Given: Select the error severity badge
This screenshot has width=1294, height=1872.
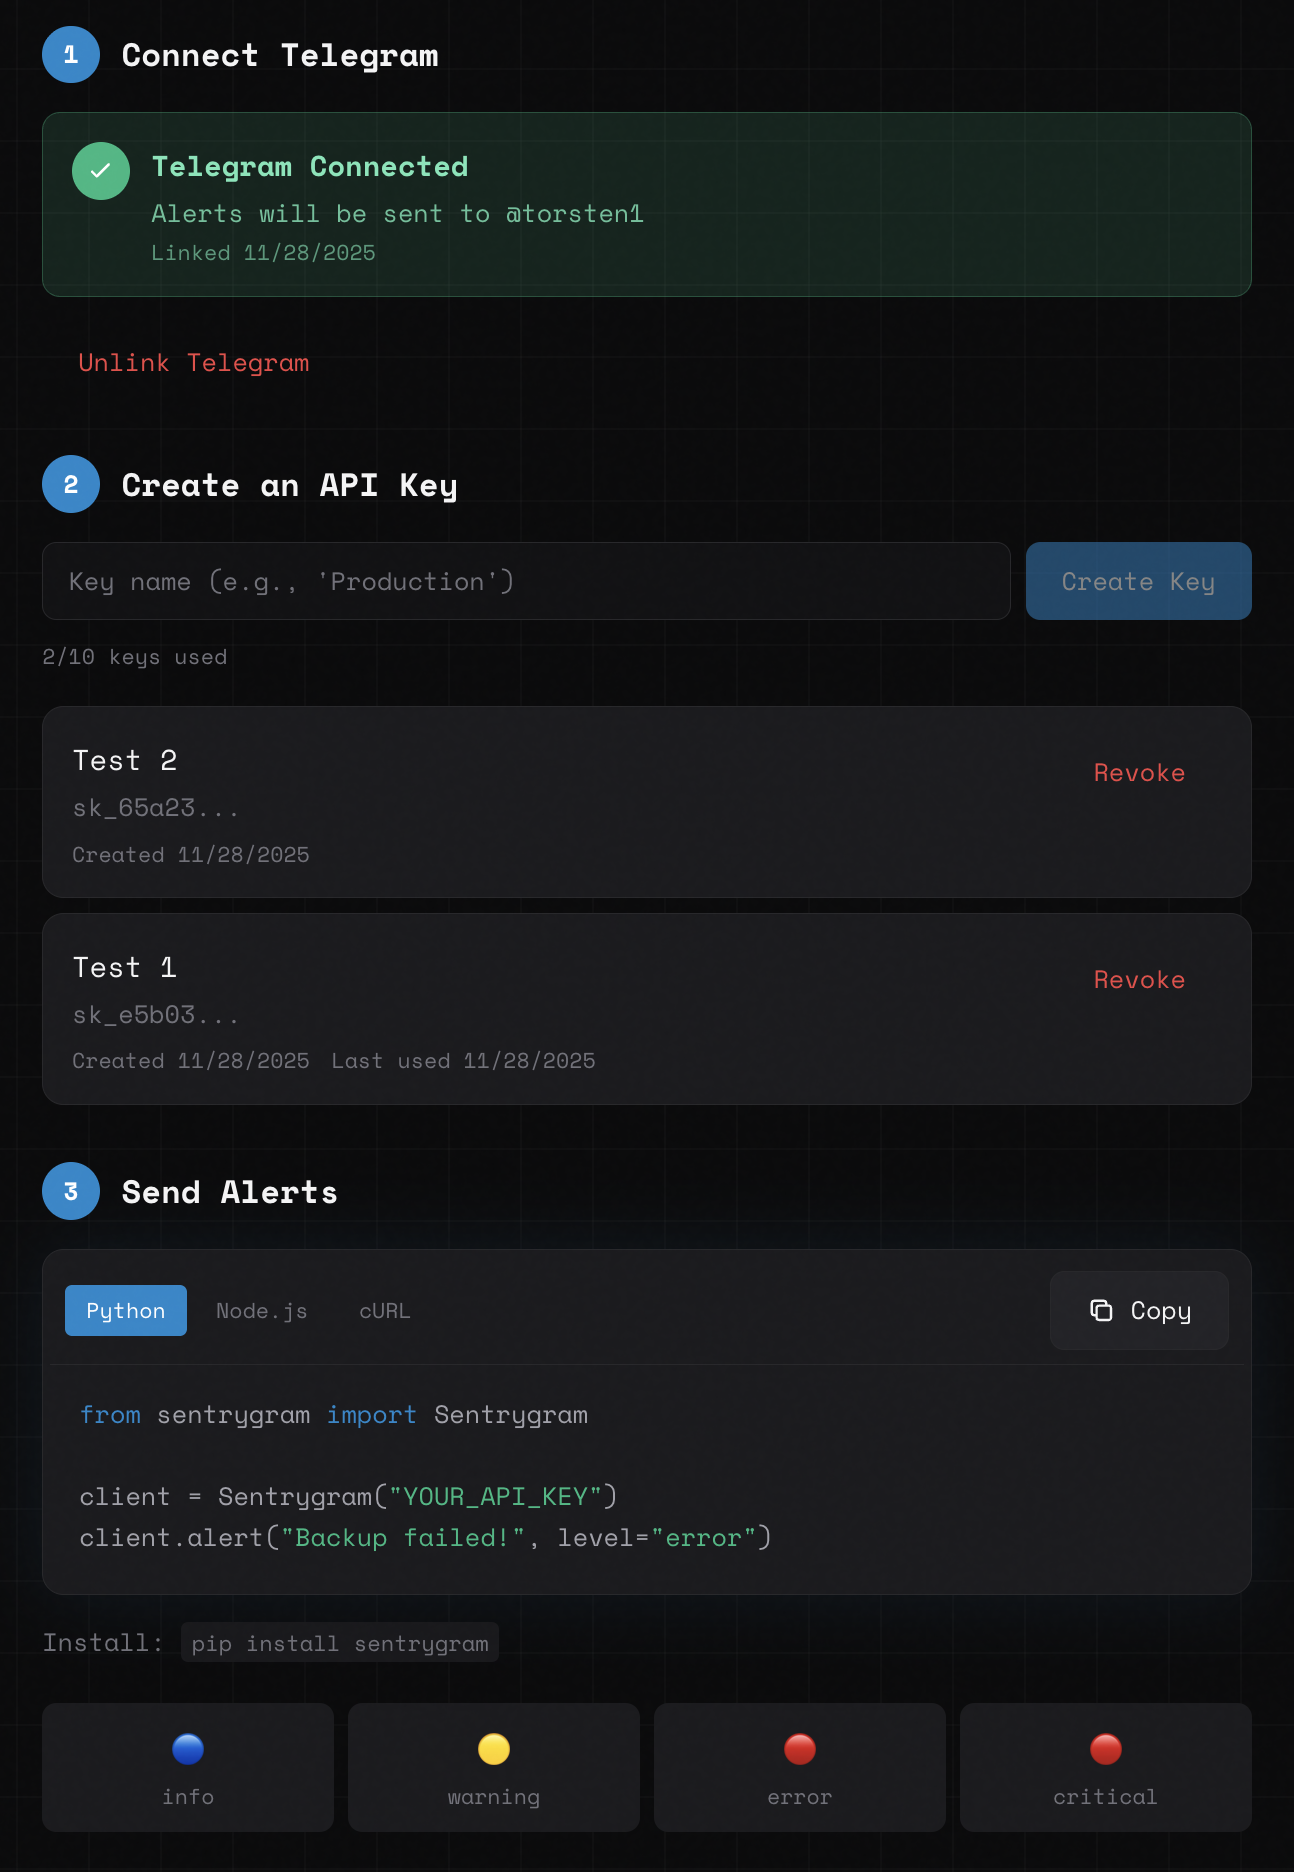Looking at the screenshot, I should [799, 1768].
